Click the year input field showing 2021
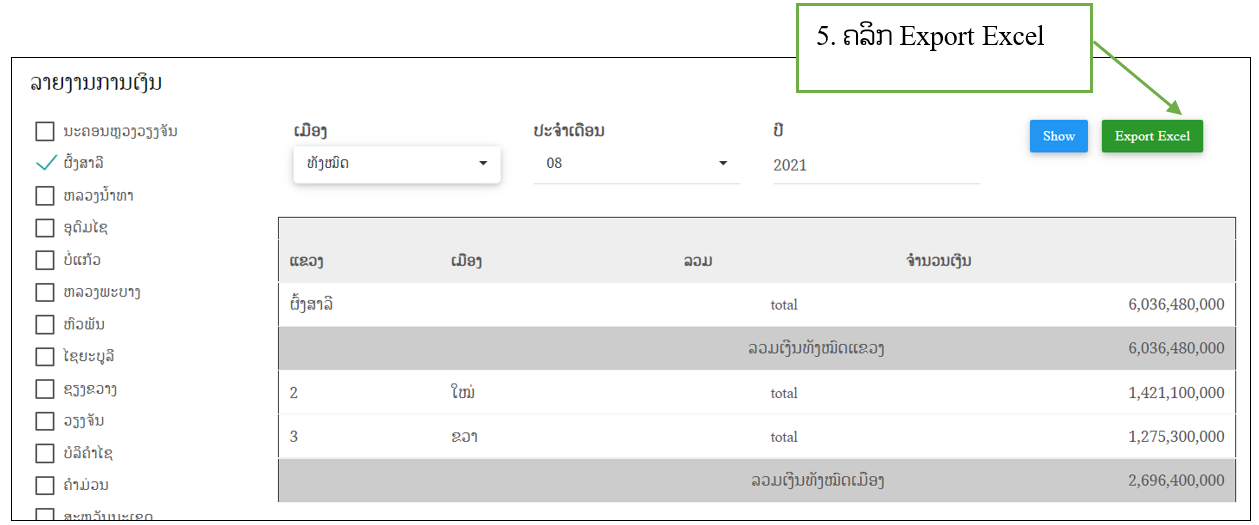The width and height of the screenshot is (1259, 525). pos(876,165)
